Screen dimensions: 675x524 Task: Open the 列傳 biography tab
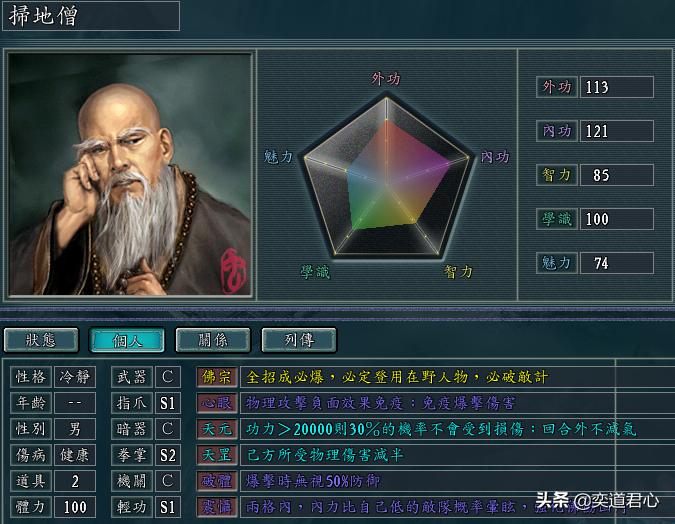[x=299, y=340]
